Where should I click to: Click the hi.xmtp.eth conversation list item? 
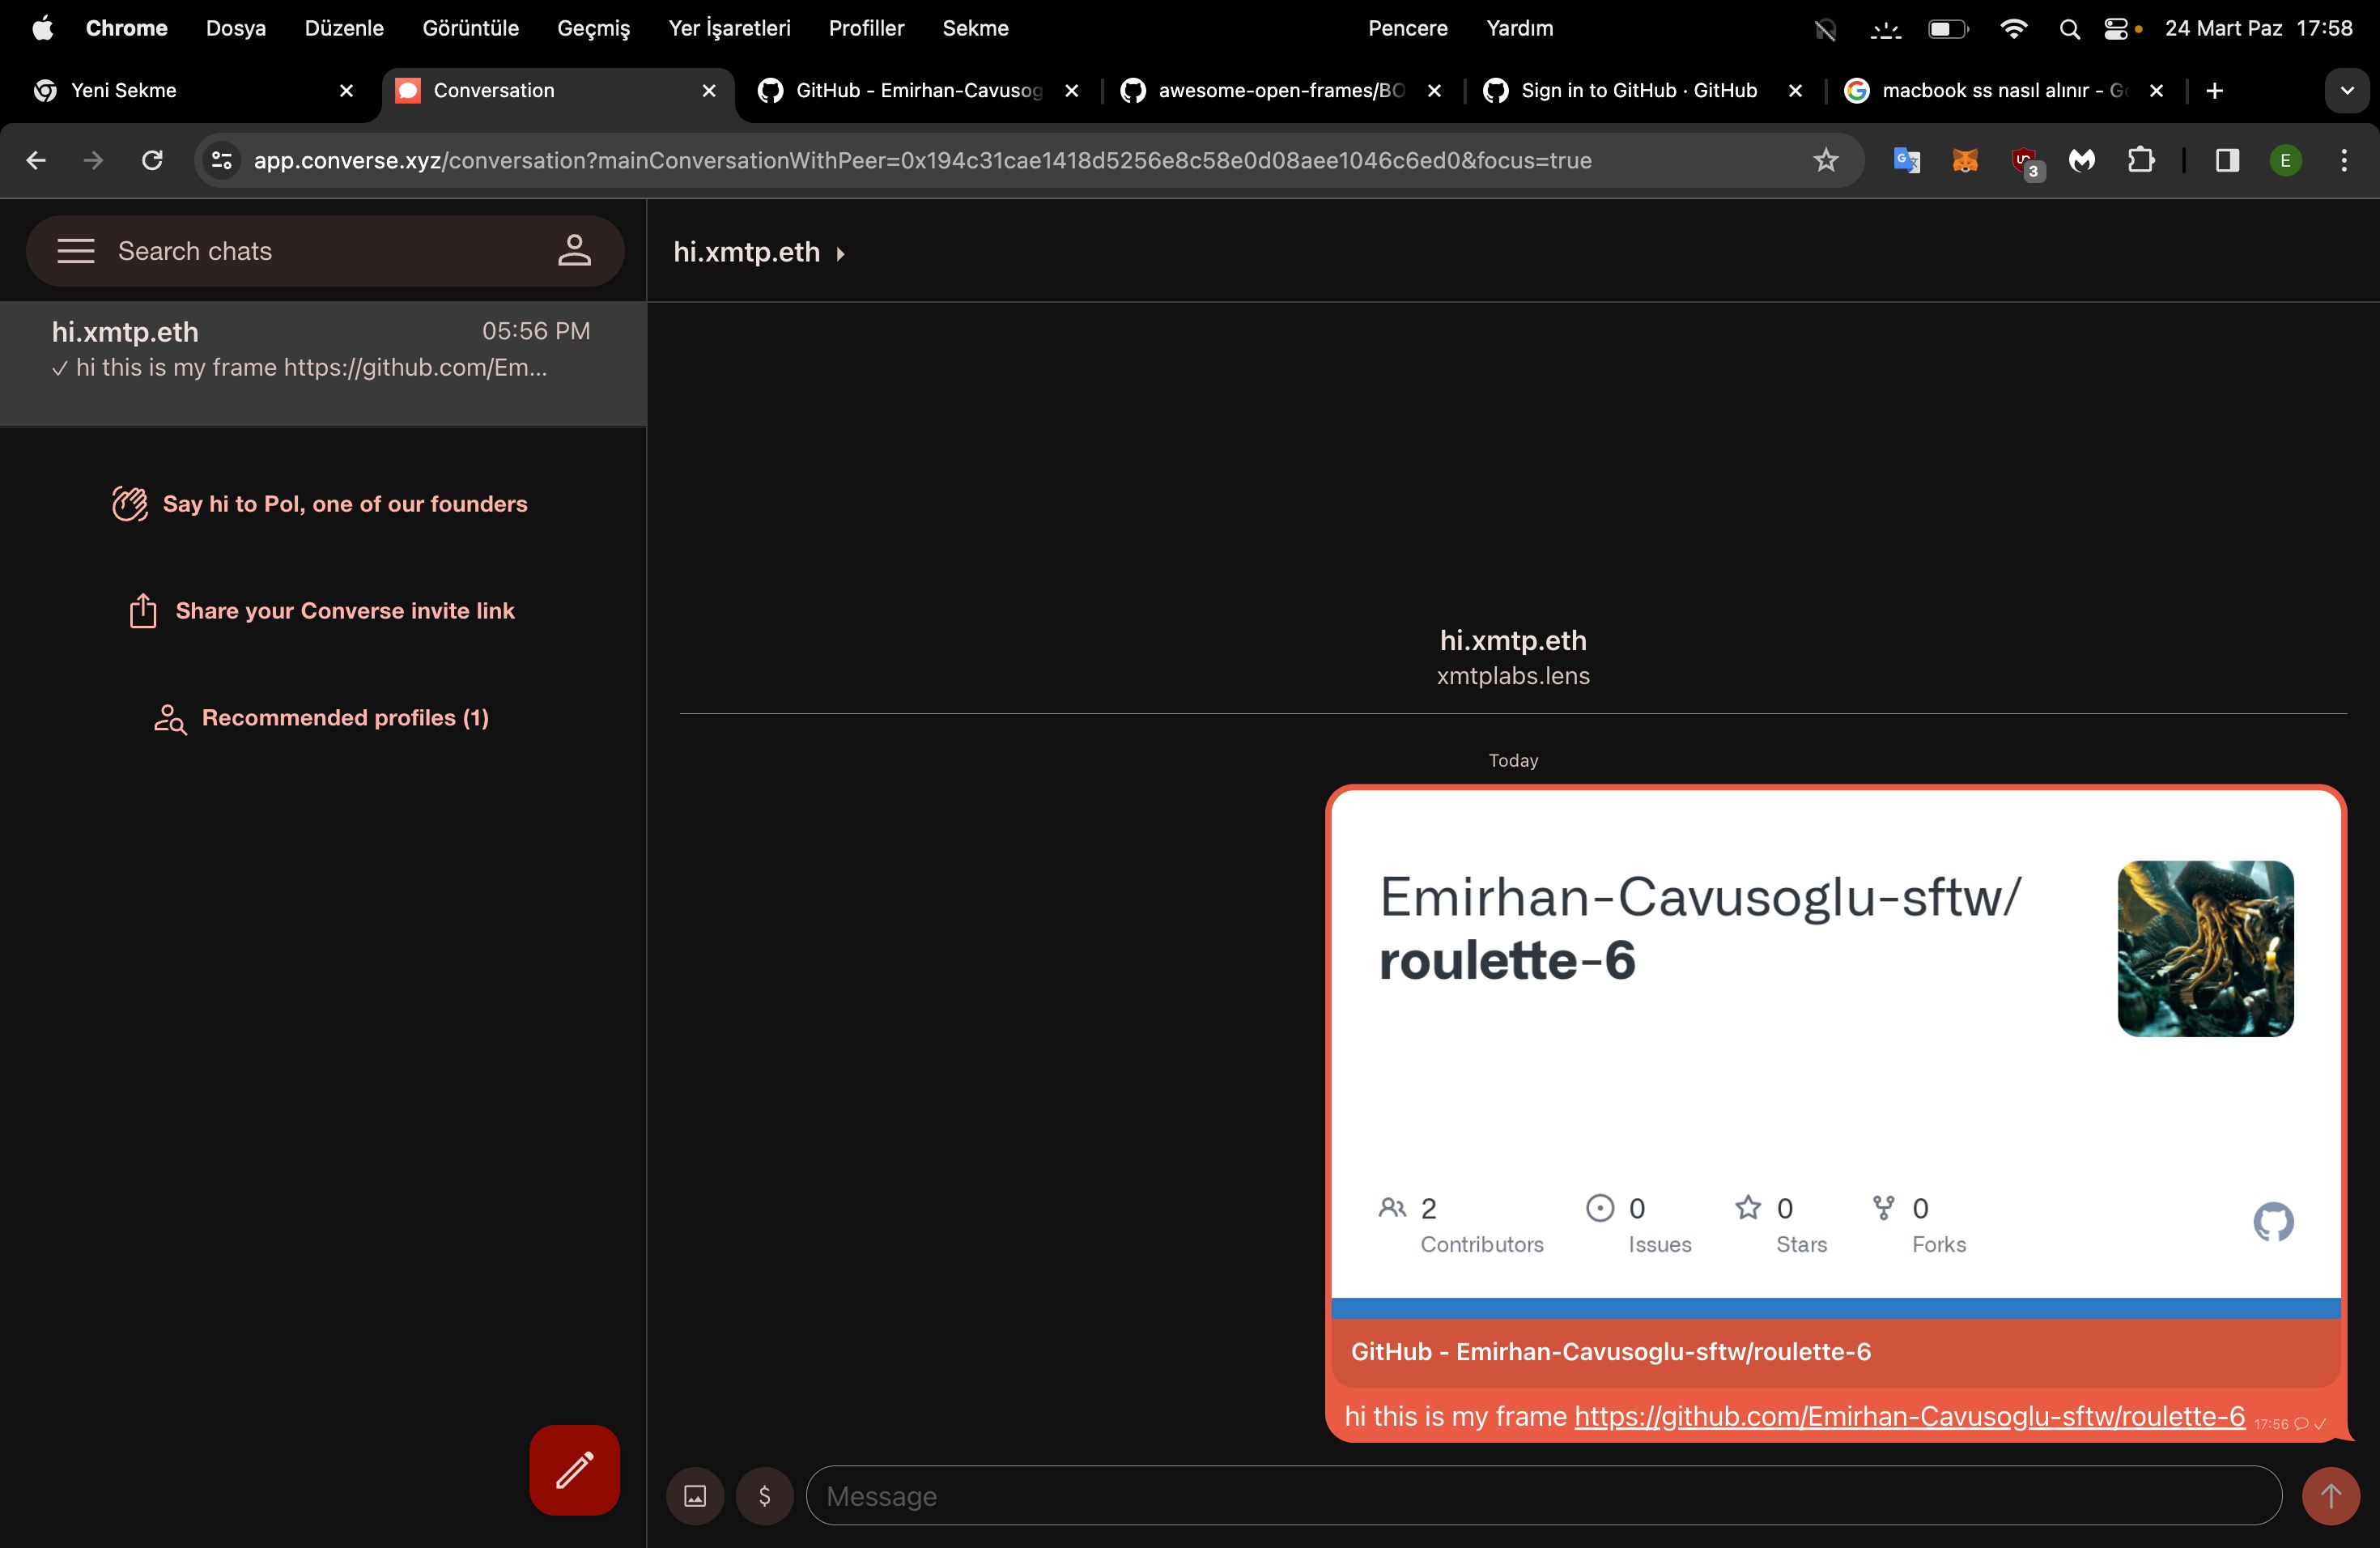pos(321,349)
